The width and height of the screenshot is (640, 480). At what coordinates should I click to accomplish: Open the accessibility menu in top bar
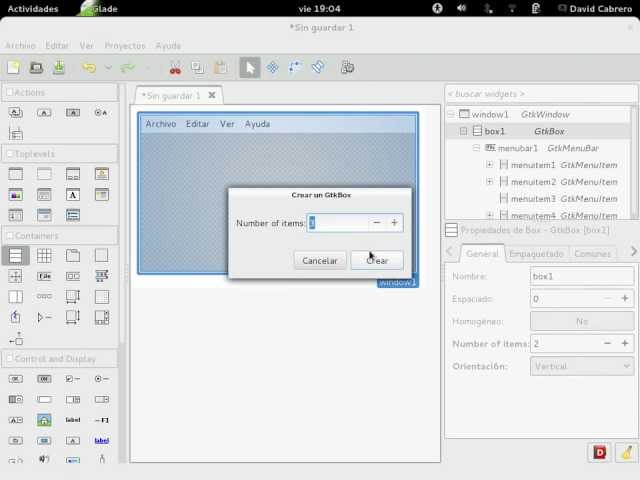(437, 9)
